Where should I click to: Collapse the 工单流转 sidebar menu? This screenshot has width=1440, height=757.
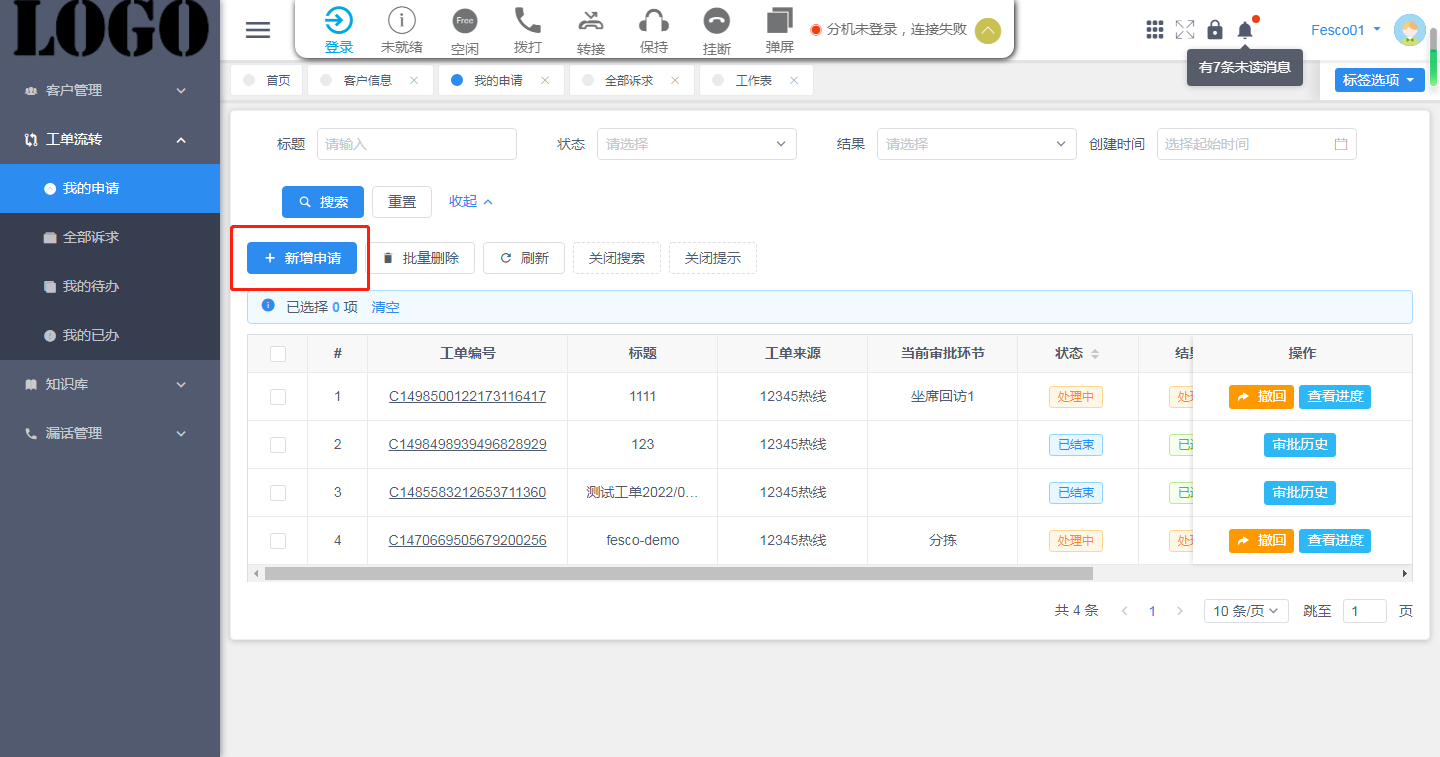[x=110, y=139]
